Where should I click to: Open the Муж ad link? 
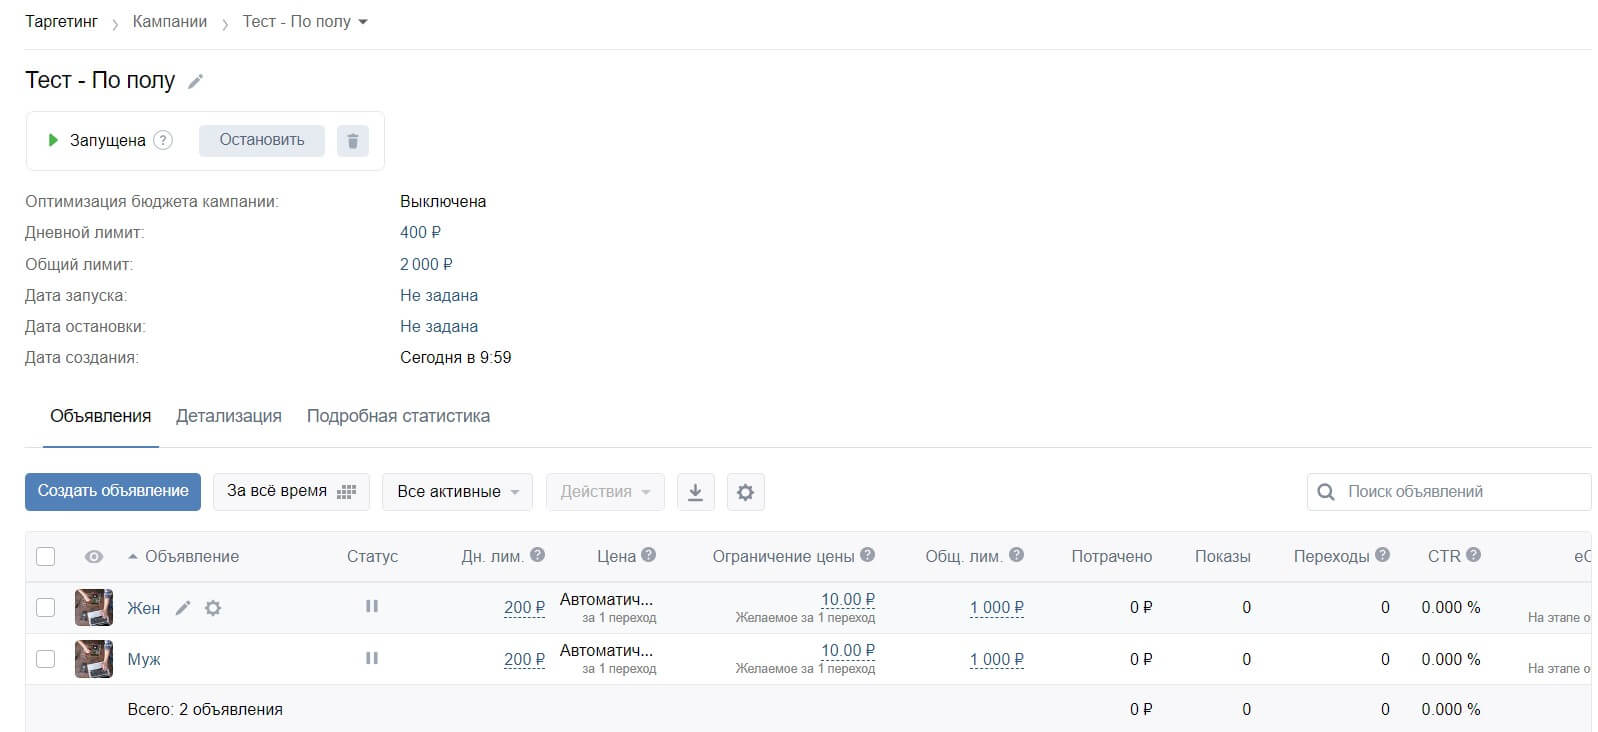(144, 660)
